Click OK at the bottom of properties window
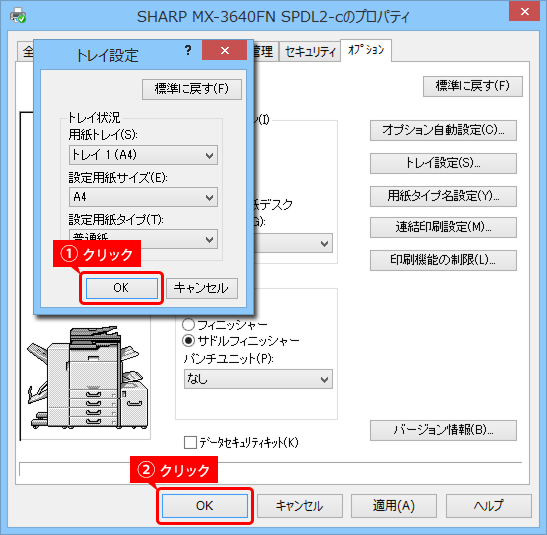The width and height of the screenshot is (547, 535). 205,506
